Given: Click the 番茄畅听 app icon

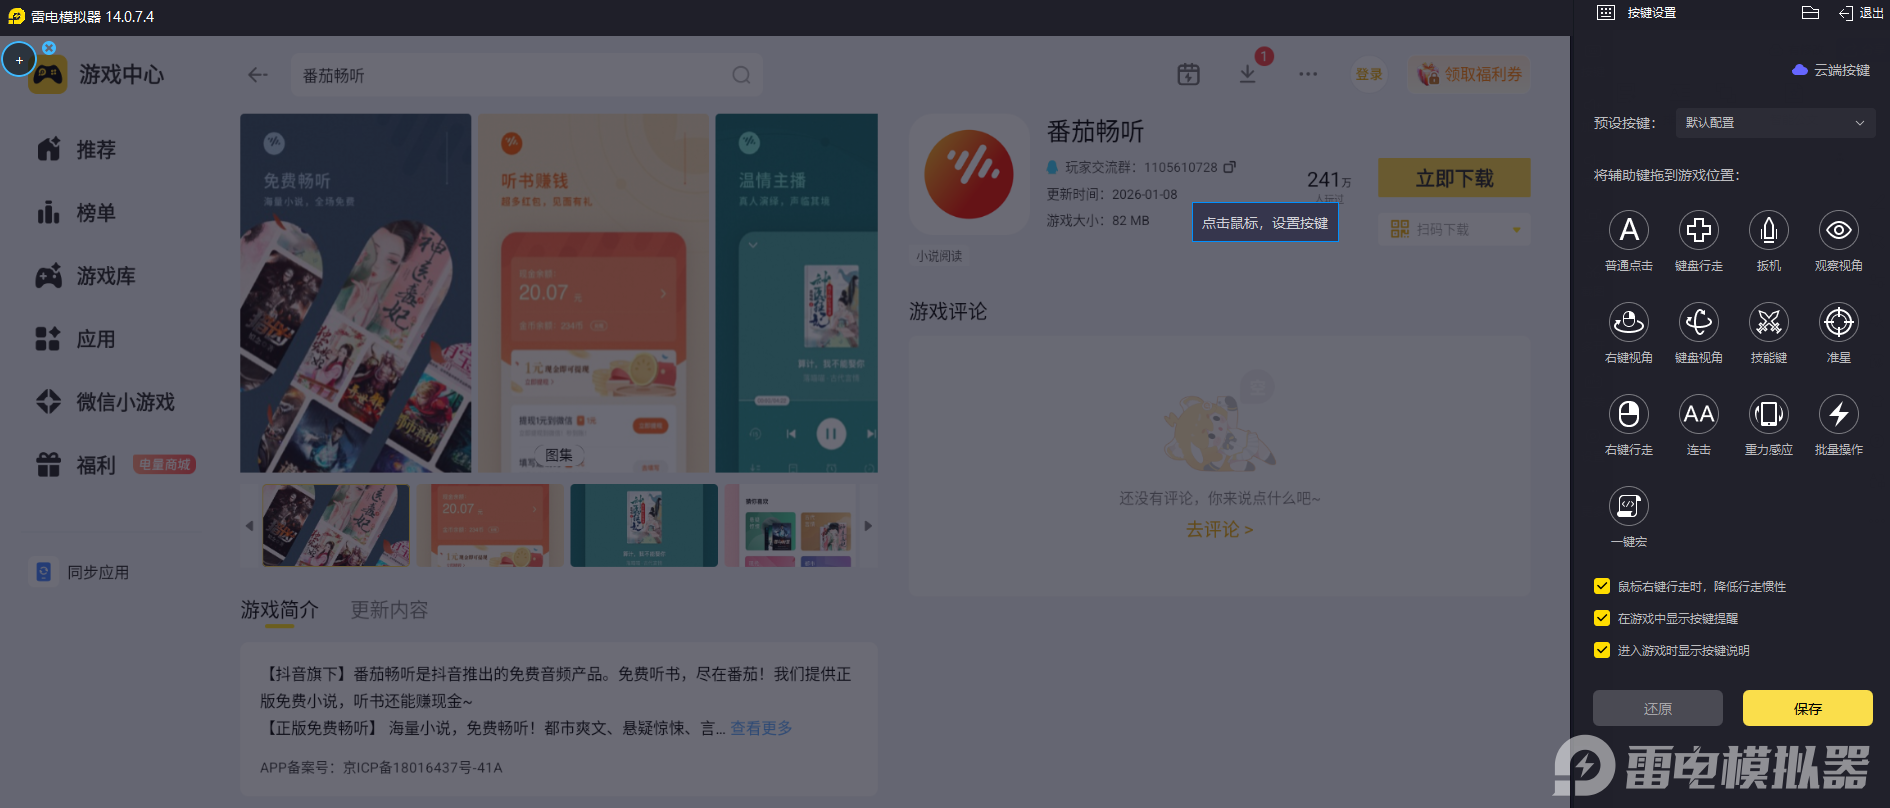Looking at the screenshot, I should pos(969,174).
